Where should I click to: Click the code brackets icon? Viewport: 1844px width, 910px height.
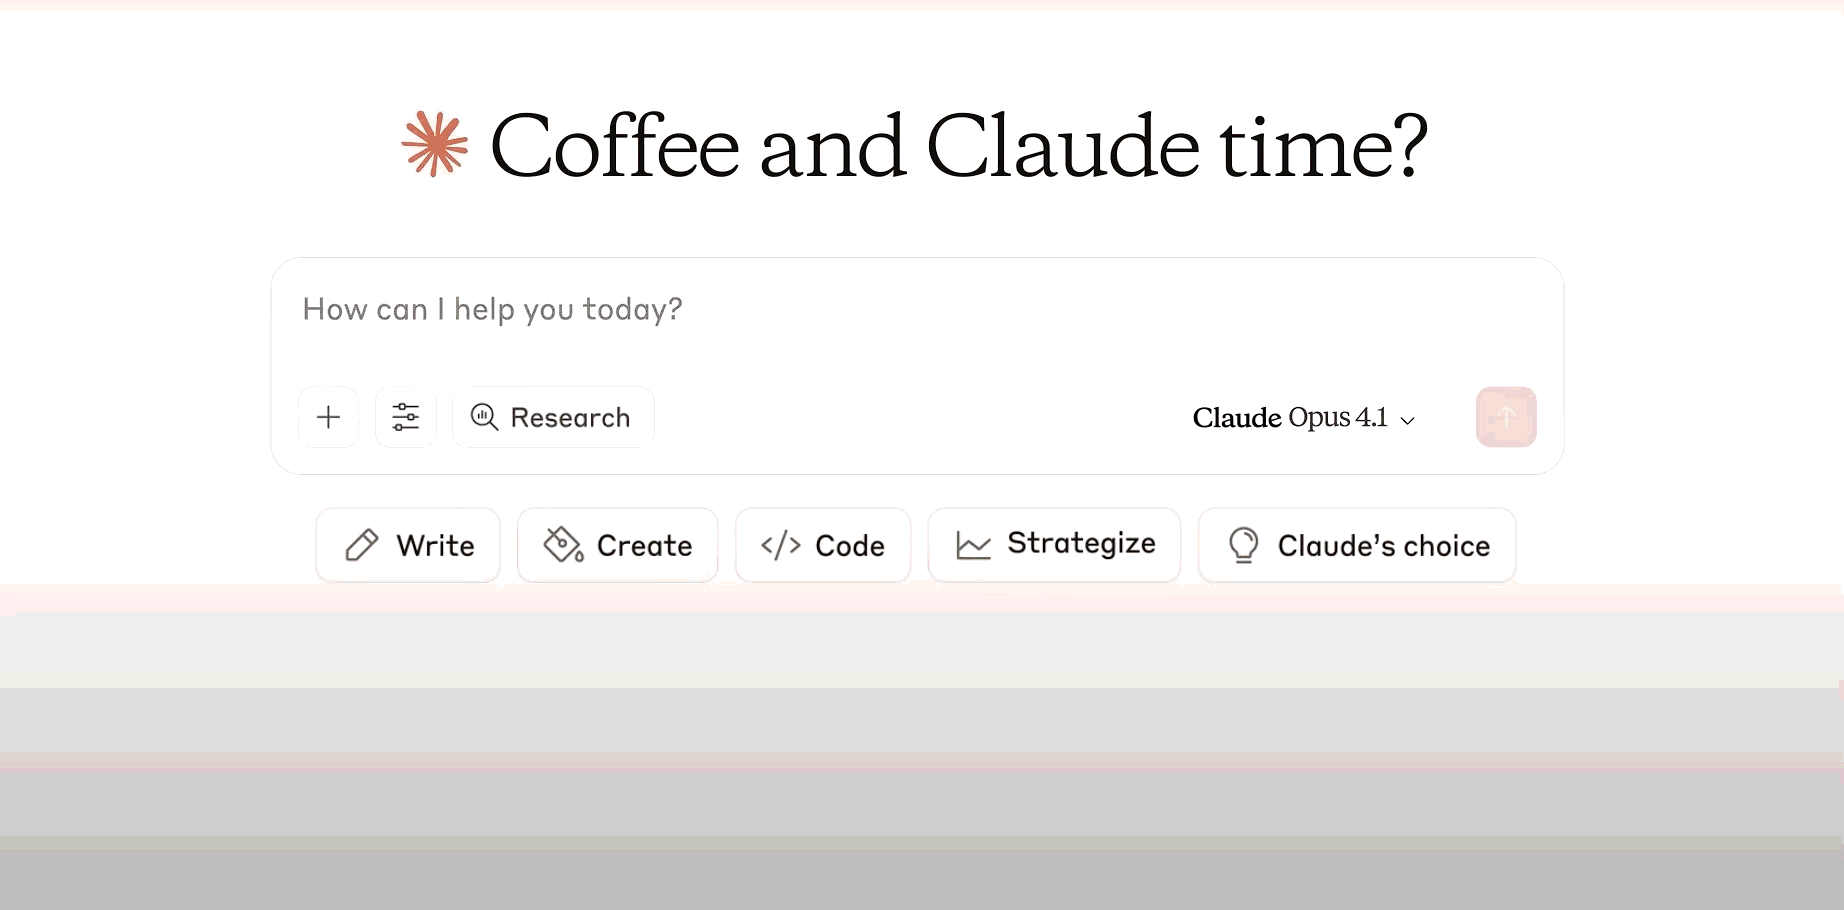(781, 545)
